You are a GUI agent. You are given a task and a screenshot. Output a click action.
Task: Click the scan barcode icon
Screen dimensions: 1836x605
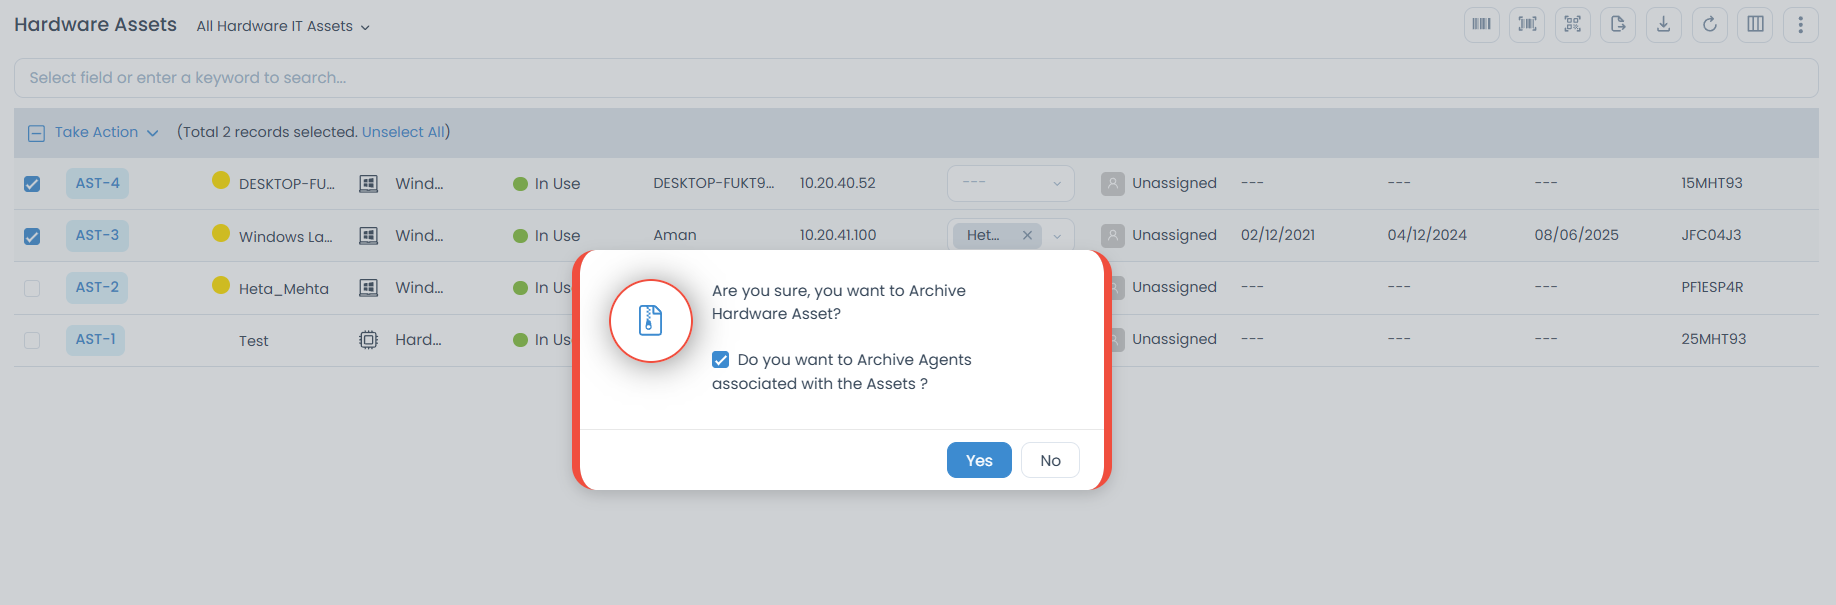[1527, 25]
